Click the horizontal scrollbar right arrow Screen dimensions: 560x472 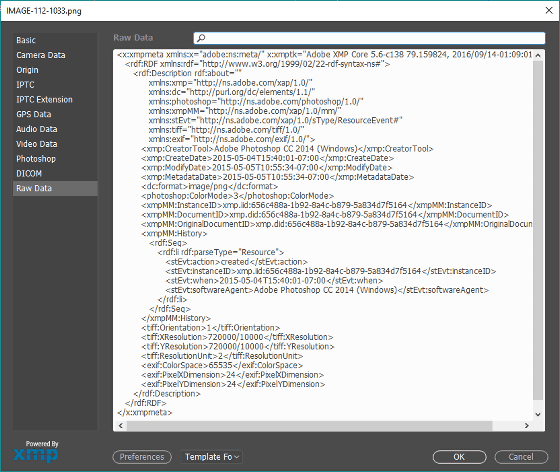tap(526, 425)
